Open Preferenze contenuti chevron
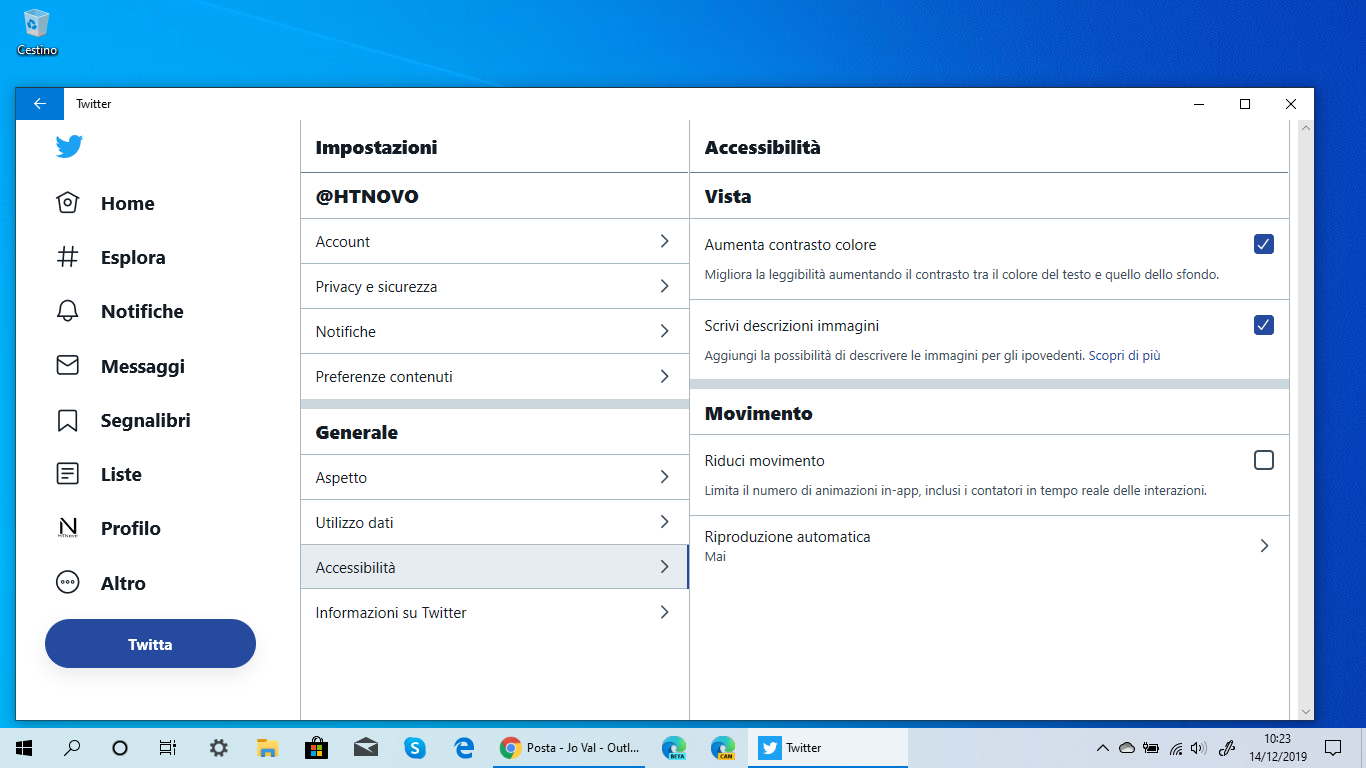This screenshot has width=1366, height=768. click(x=665, y=376)
